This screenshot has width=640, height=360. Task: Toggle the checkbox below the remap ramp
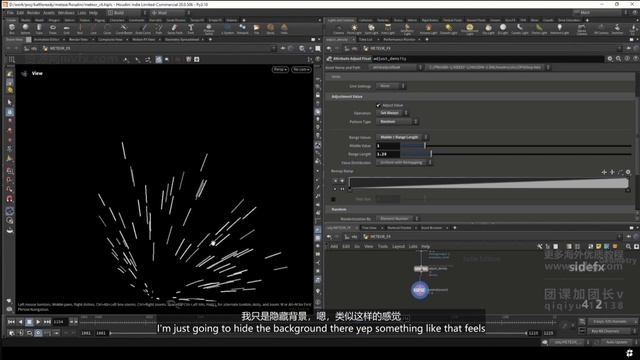pos(333,199)
